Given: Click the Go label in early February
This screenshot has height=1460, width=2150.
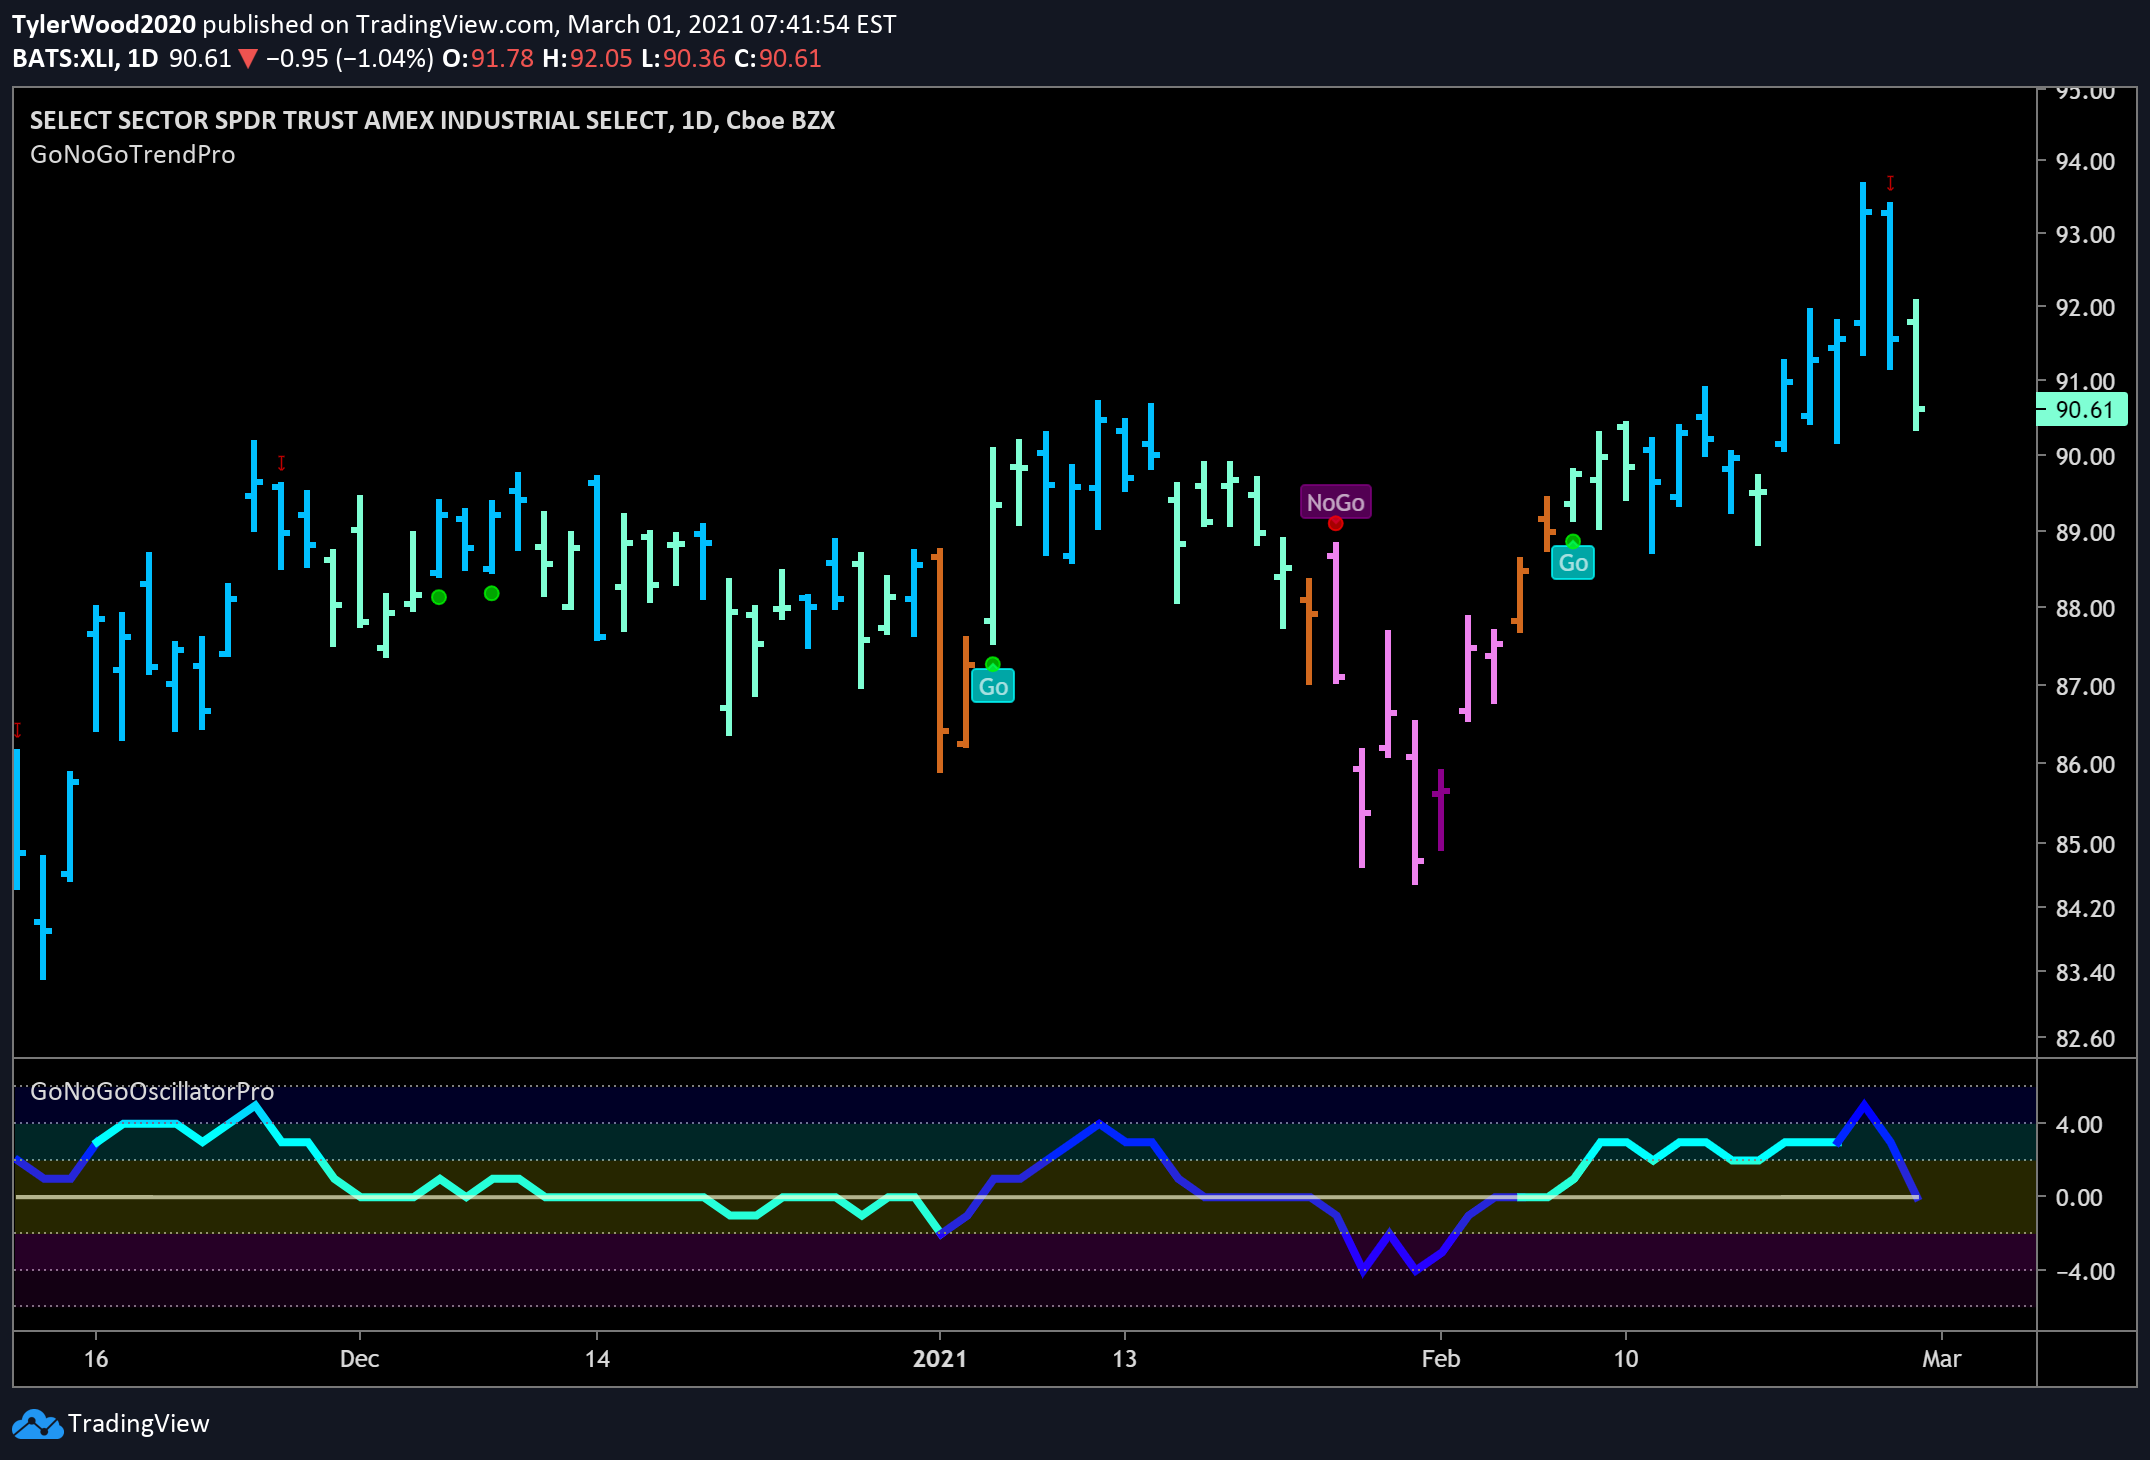Looking at the screenshot, I should pyautogui.click(x=1573, y=563).
